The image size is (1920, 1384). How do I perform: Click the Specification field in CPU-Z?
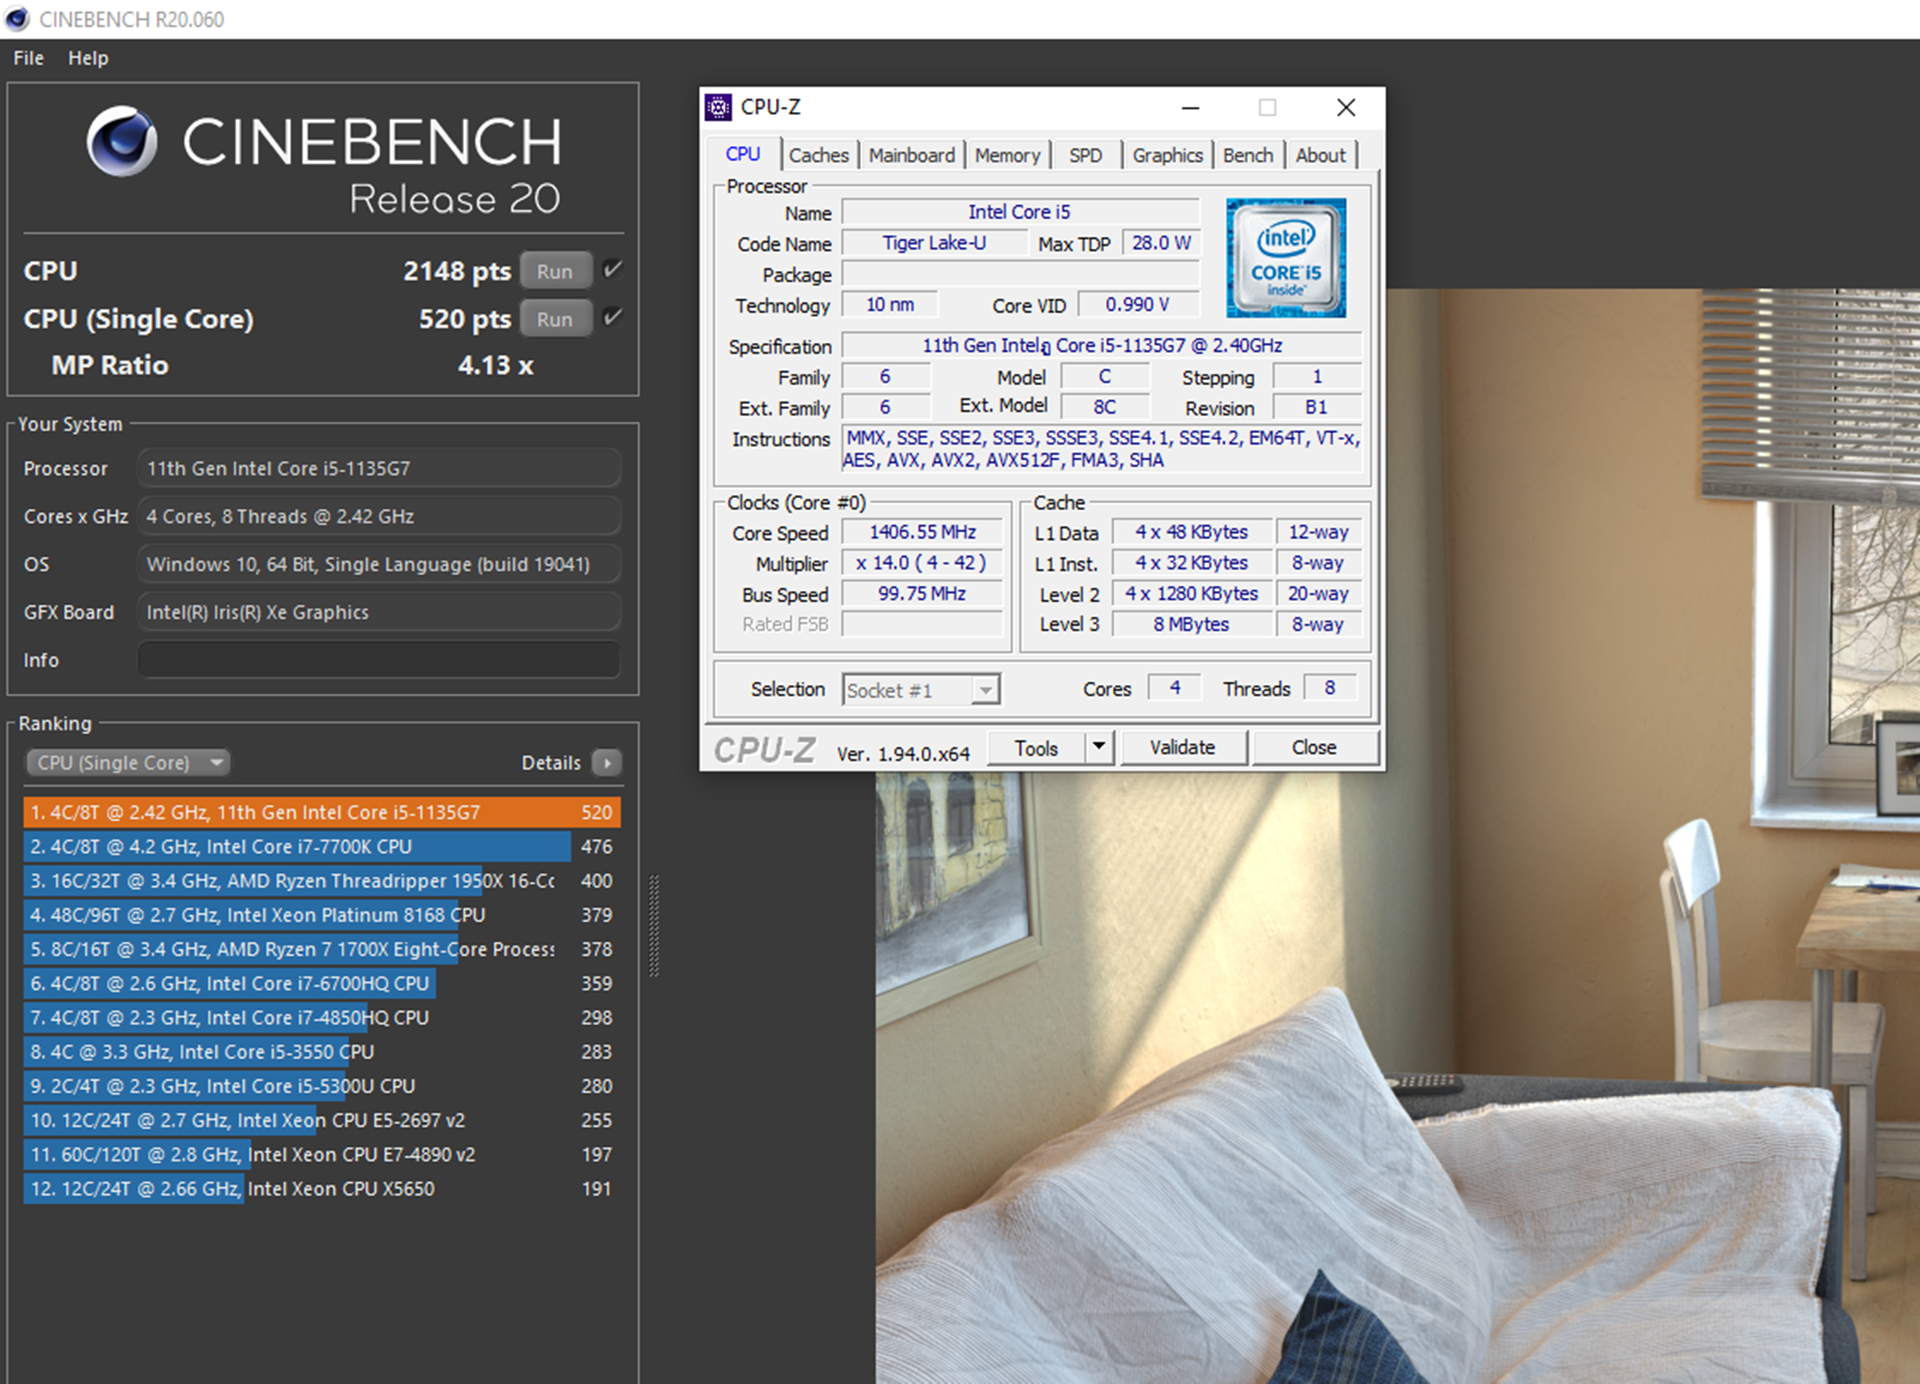pyautogui.click(x=1101, y=345)
